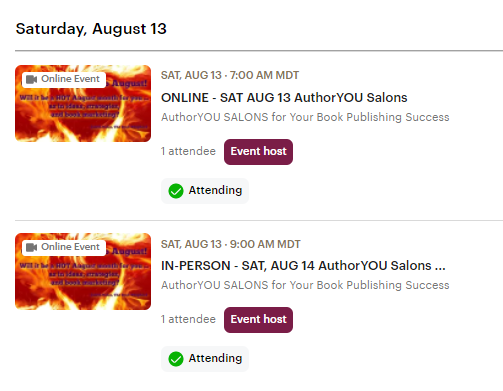Click the Saturday, August 13 heading
Image resolution: width=503 pixels, height=391 pixels.
91,29
